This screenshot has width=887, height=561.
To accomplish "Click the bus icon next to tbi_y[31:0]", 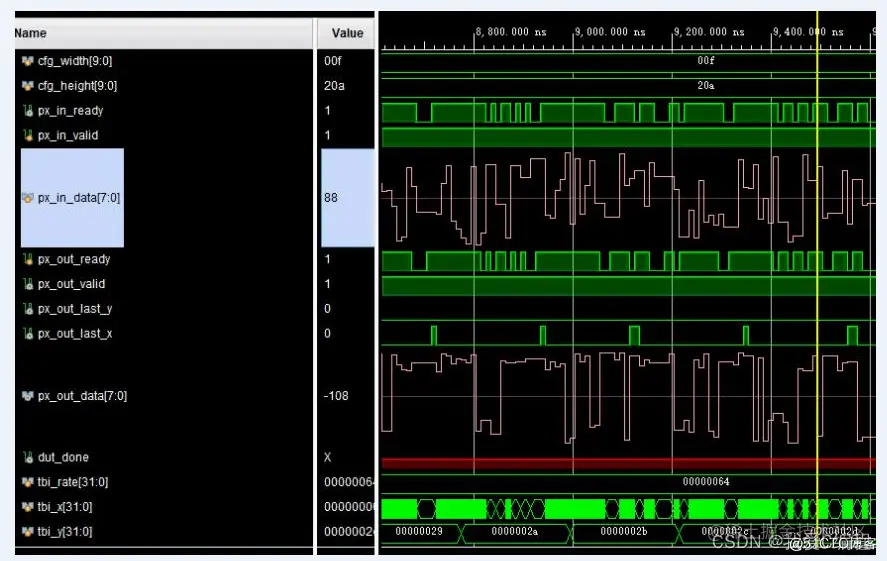I will 27,532.
